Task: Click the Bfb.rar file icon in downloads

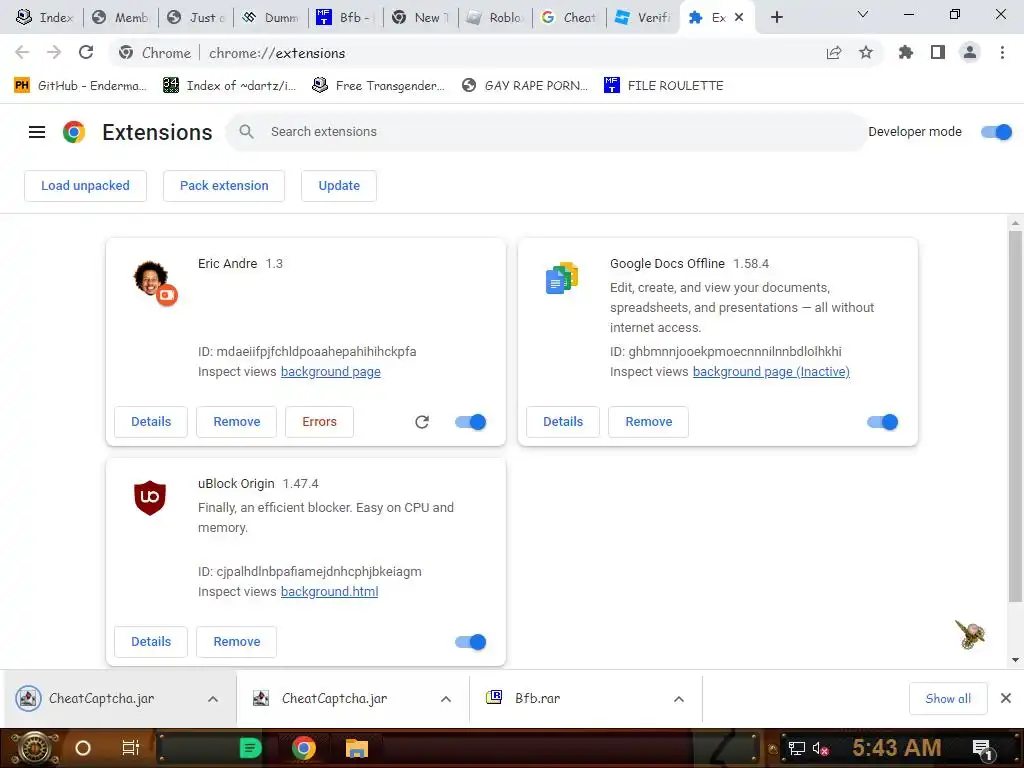Action: pyautogui.click(x=494, y=697)
